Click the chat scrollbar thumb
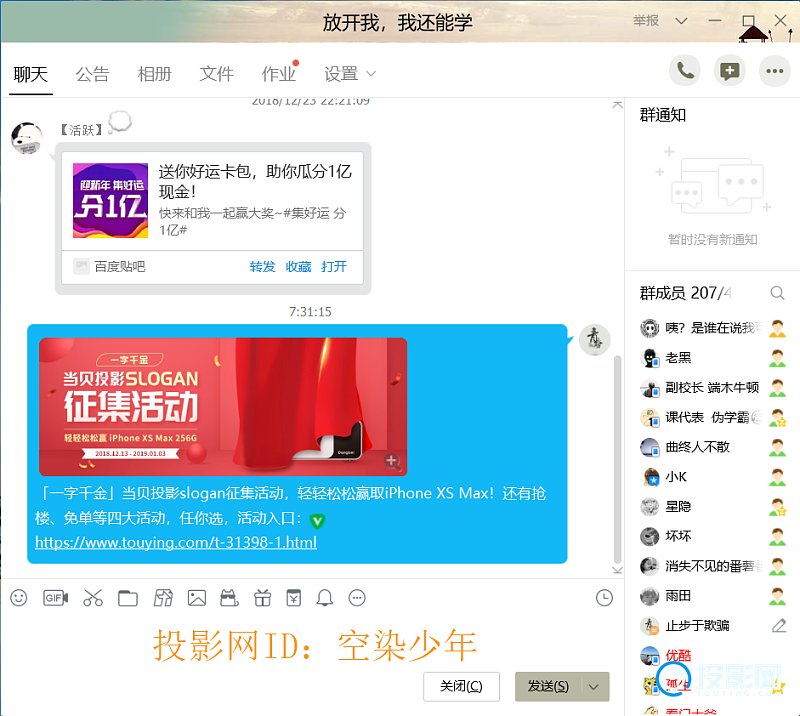 click(617, 459)
